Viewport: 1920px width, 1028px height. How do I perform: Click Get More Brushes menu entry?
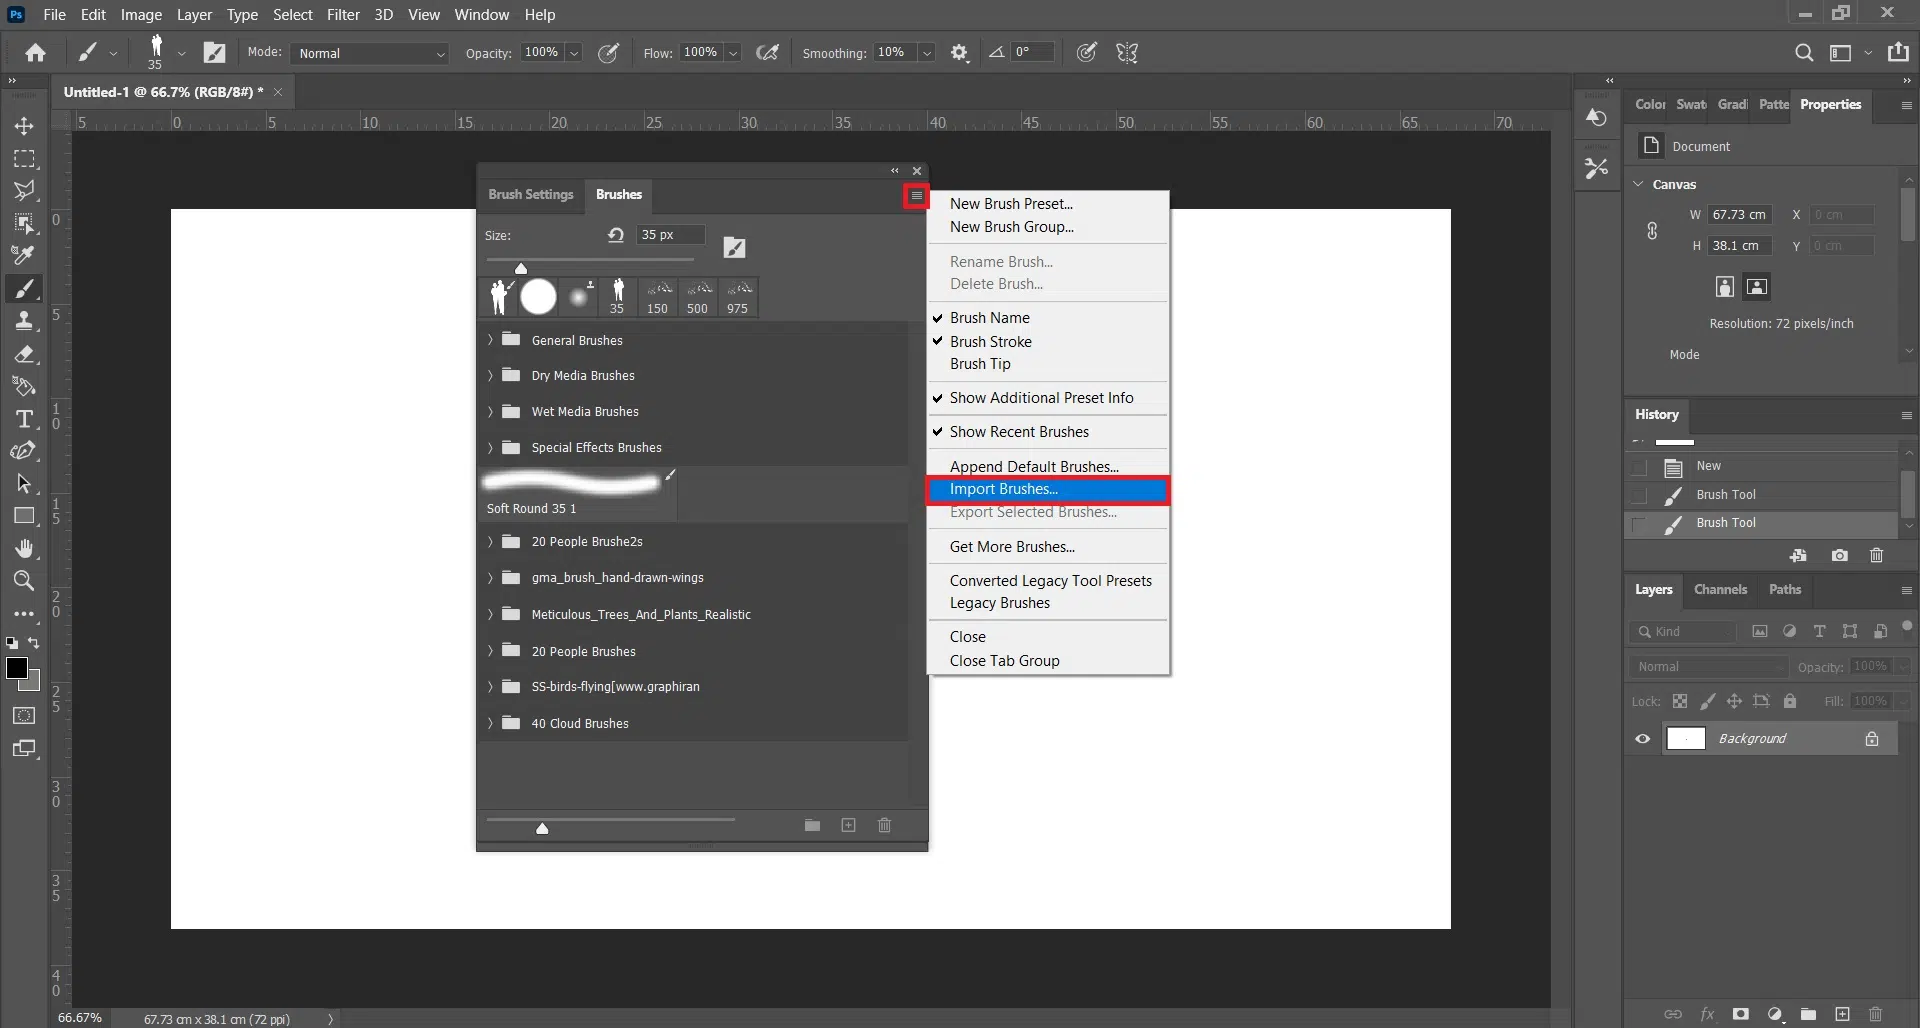click(x=1012, y=547)
